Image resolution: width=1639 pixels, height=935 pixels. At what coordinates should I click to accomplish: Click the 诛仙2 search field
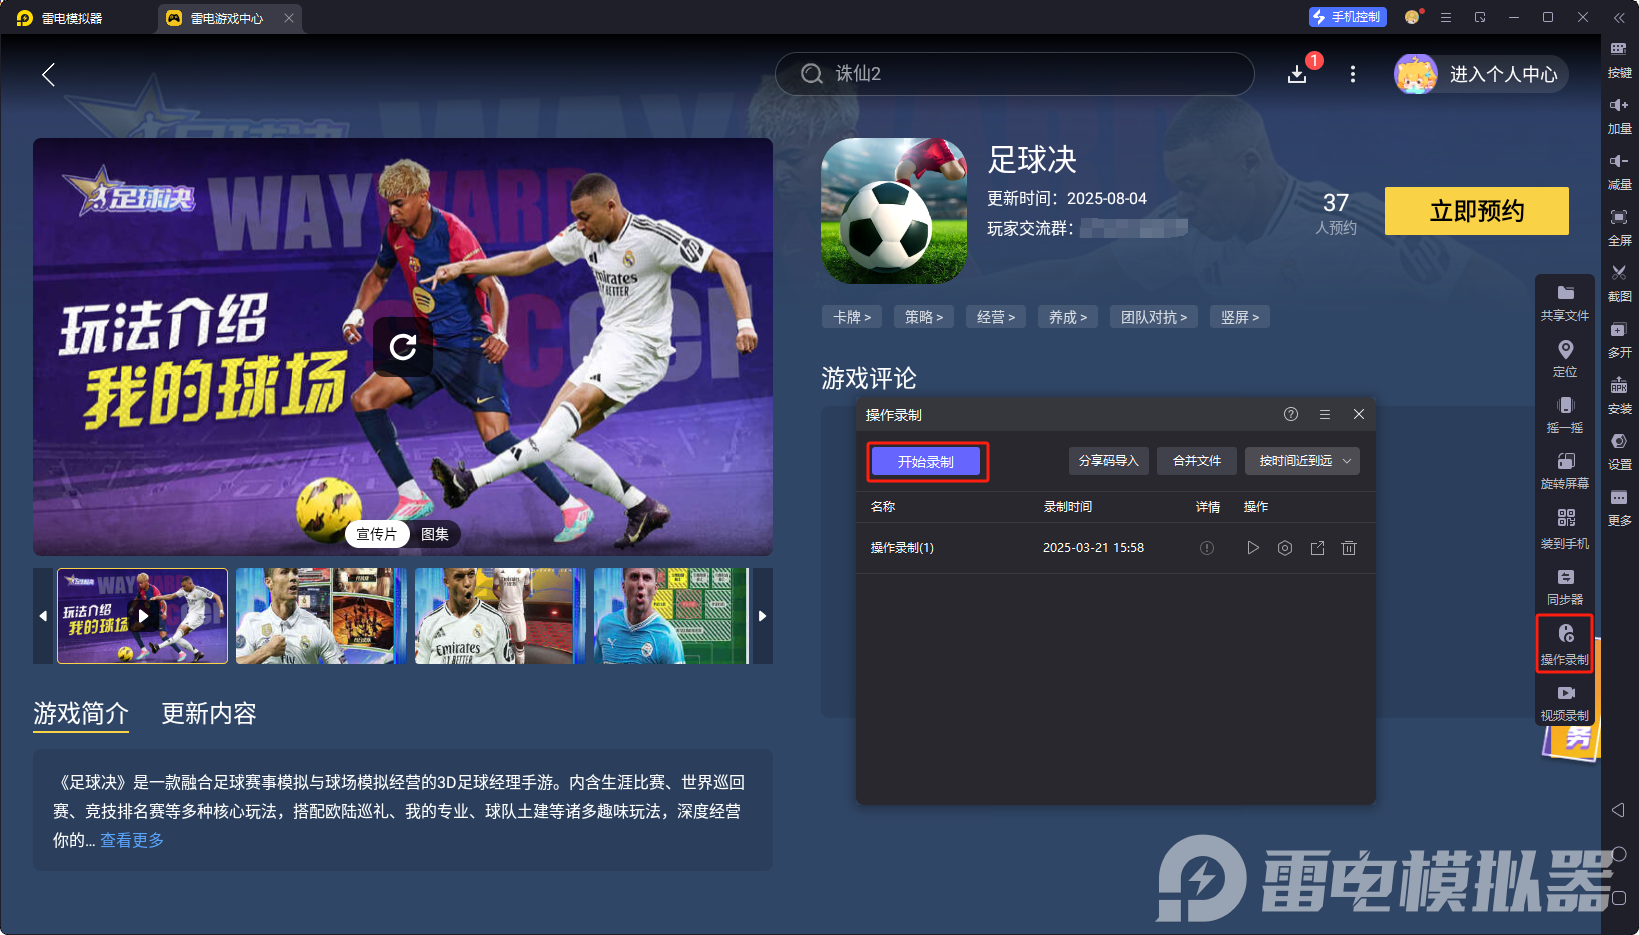coord(1014,74)
